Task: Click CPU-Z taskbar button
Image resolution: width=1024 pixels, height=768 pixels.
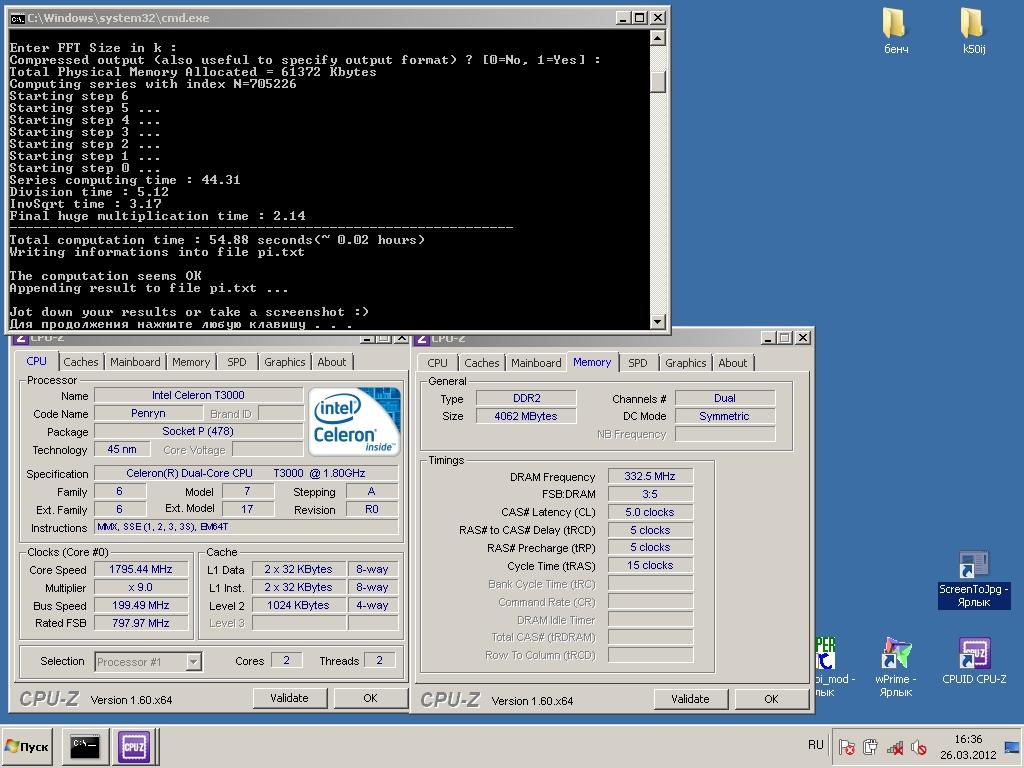Action: (x=133, y=746)
